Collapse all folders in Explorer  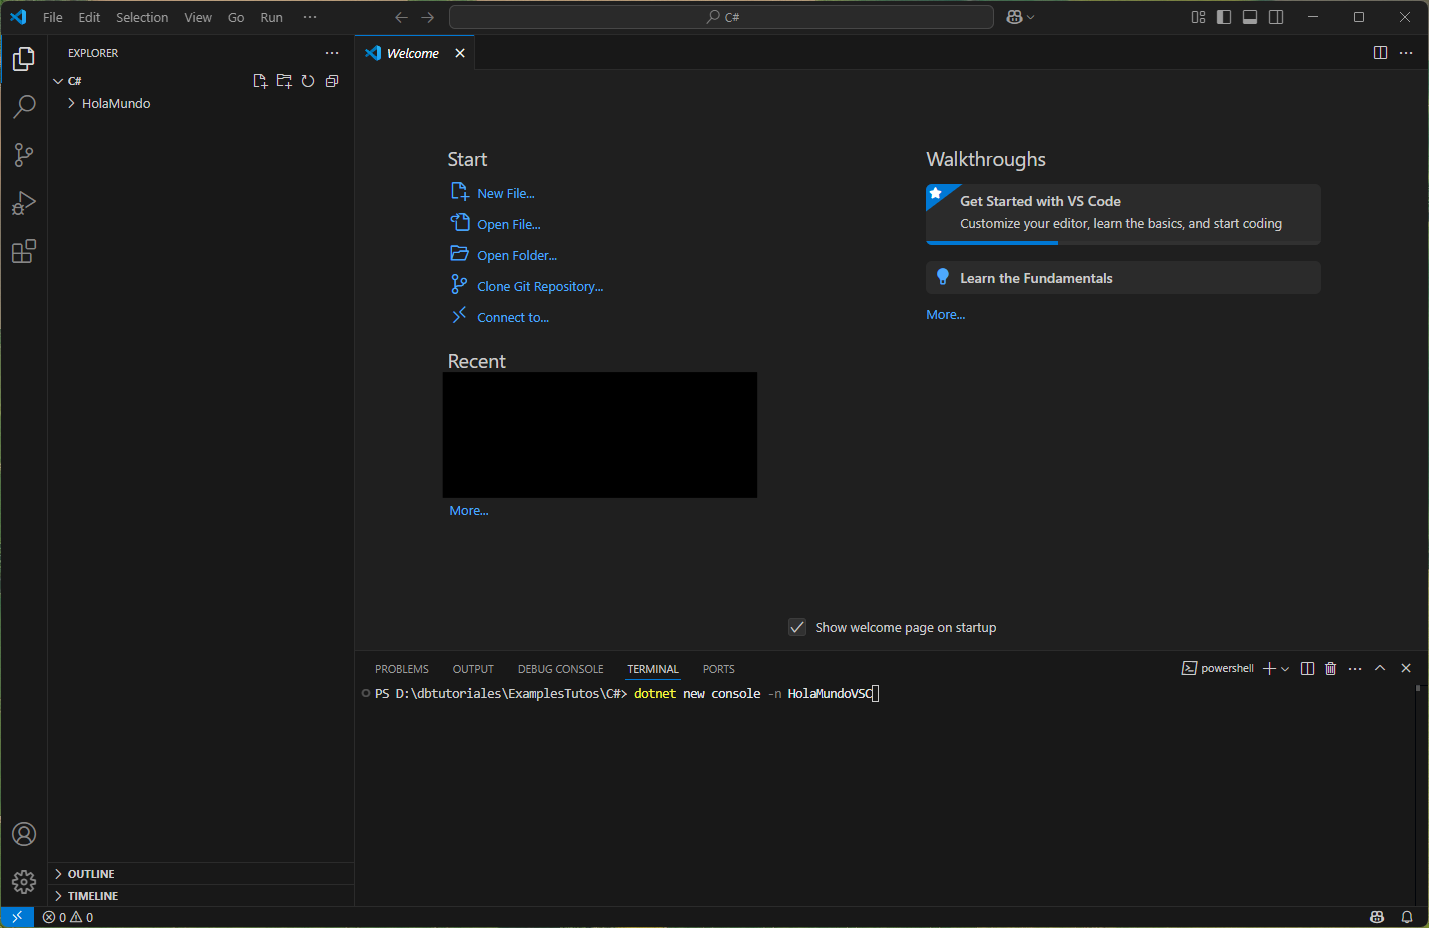pyautogui.click(x=332, y=81)
